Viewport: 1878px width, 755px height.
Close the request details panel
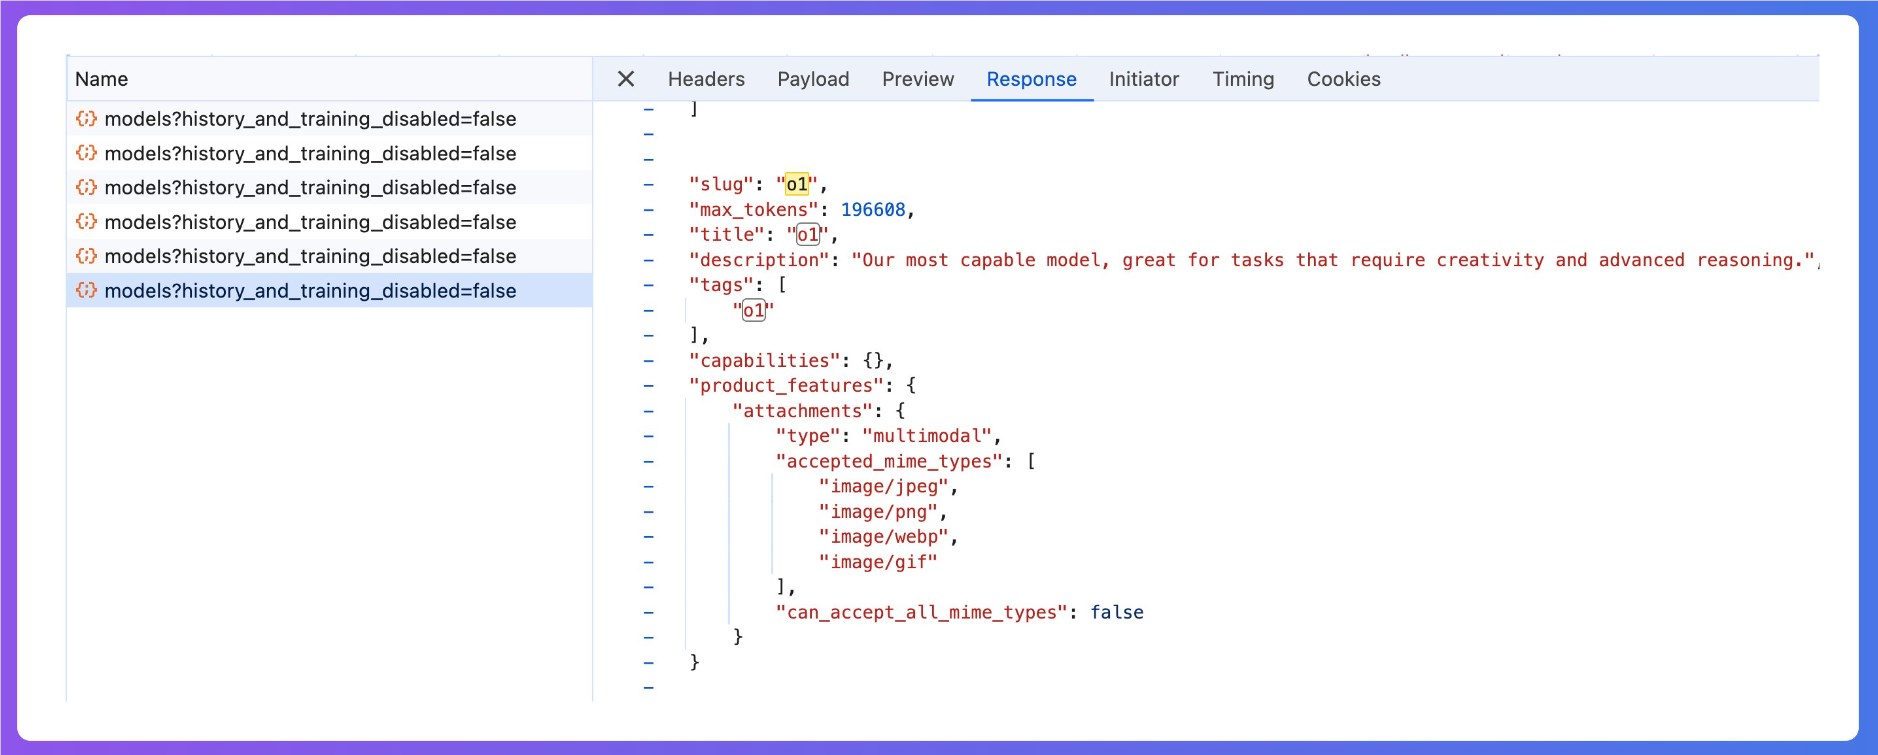626,79
